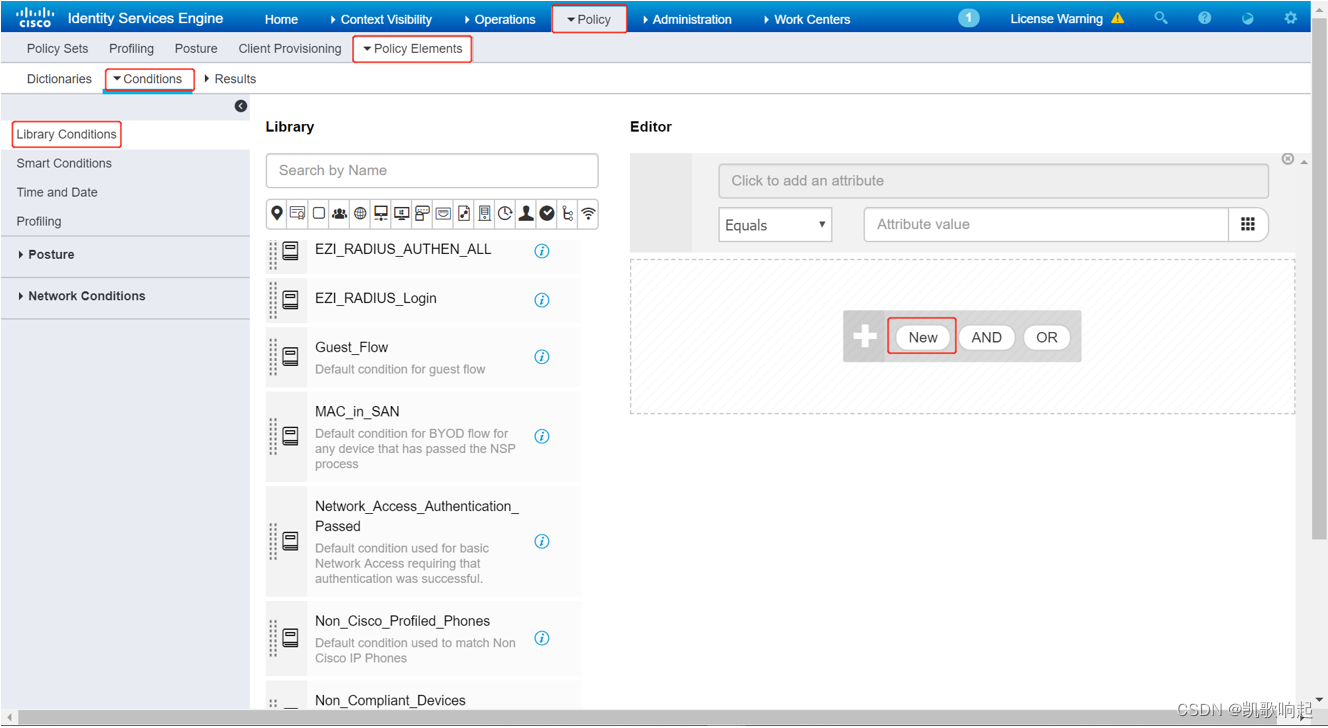
Task: Open the Equals operator dropdown
Action: coord(775,225)
